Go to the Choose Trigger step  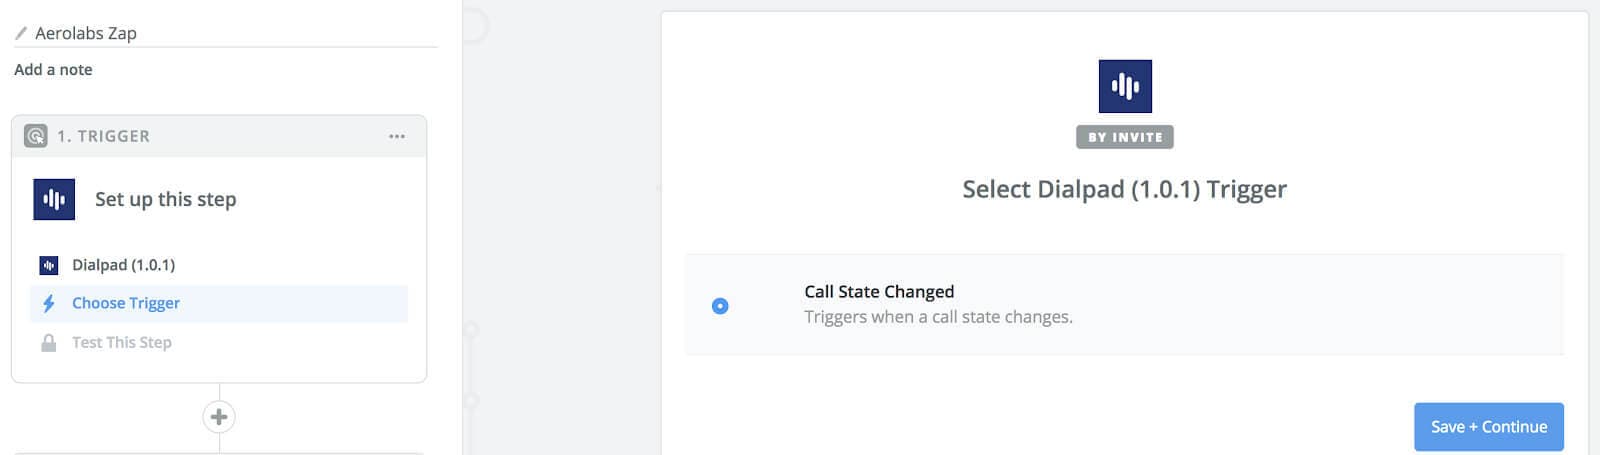click(126, 303)
